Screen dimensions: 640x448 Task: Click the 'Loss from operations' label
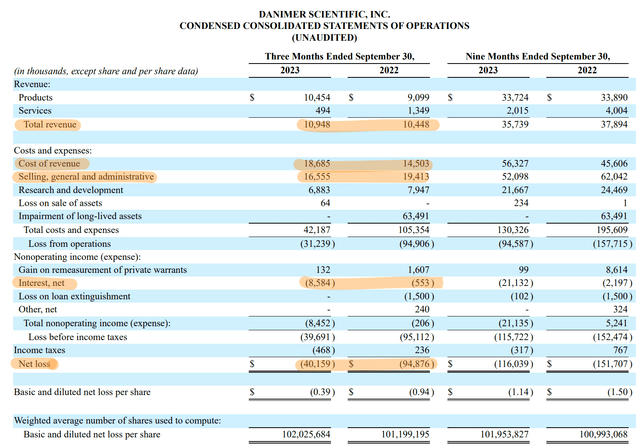coord(69,244)
